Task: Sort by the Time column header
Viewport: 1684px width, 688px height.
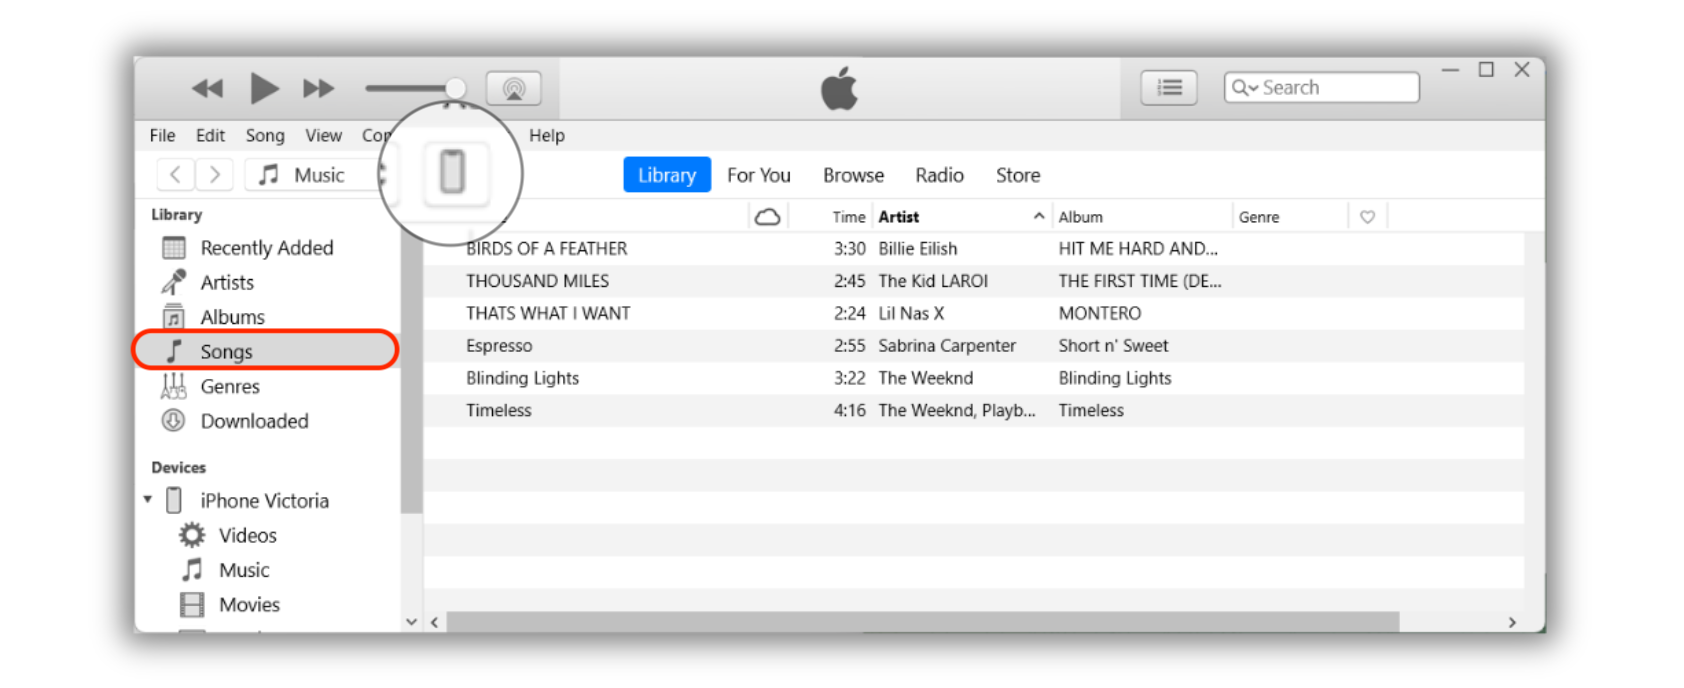Action: pos(848,217)
